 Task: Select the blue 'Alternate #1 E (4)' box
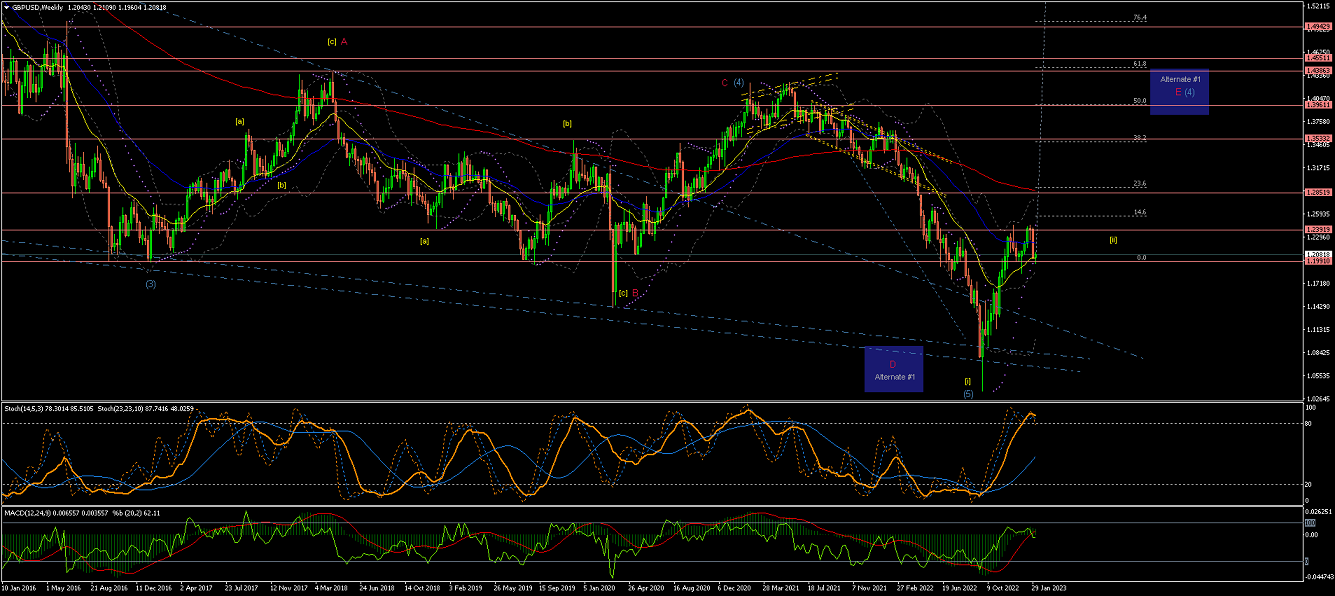[x=1180, y=91]
